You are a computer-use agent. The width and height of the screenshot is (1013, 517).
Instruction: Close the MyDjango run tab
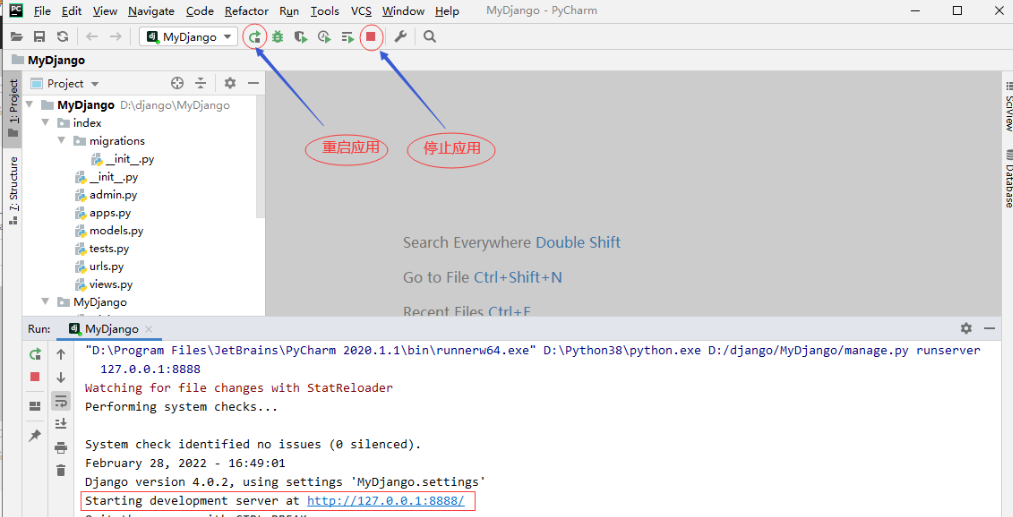point(149,329)
